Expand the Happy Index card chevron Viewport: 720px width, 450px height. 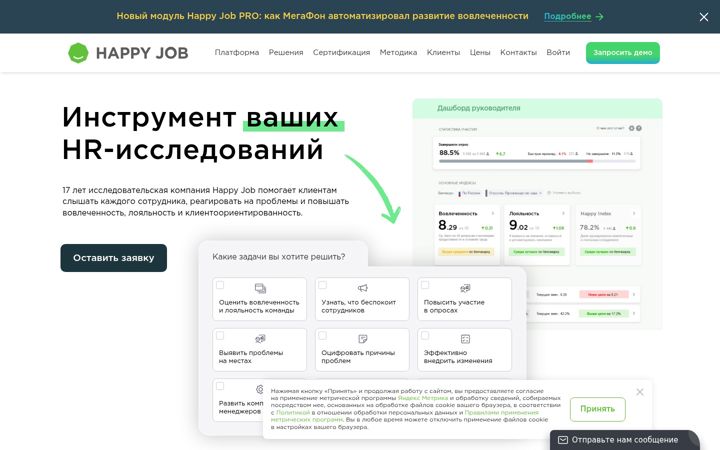click(x=634, y=214)
